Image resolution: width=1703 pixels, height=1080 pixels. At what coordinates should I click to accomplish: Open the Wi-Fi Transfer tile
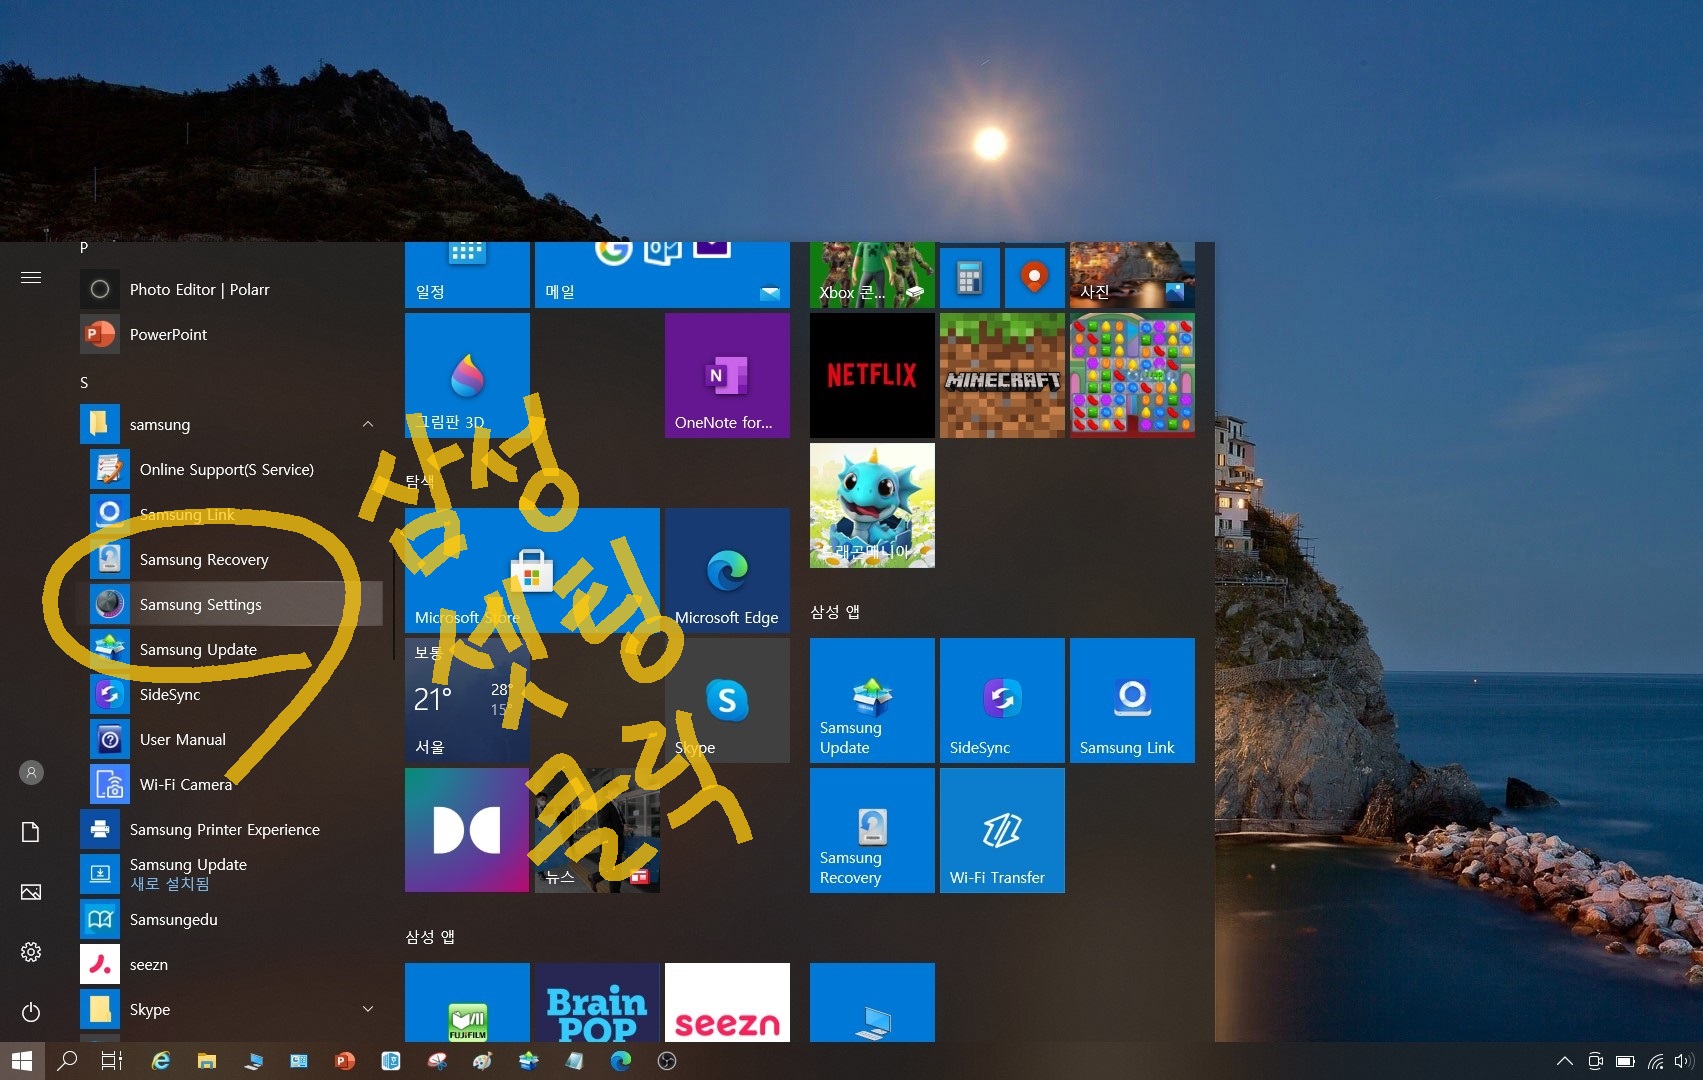tap(1002, 830)
